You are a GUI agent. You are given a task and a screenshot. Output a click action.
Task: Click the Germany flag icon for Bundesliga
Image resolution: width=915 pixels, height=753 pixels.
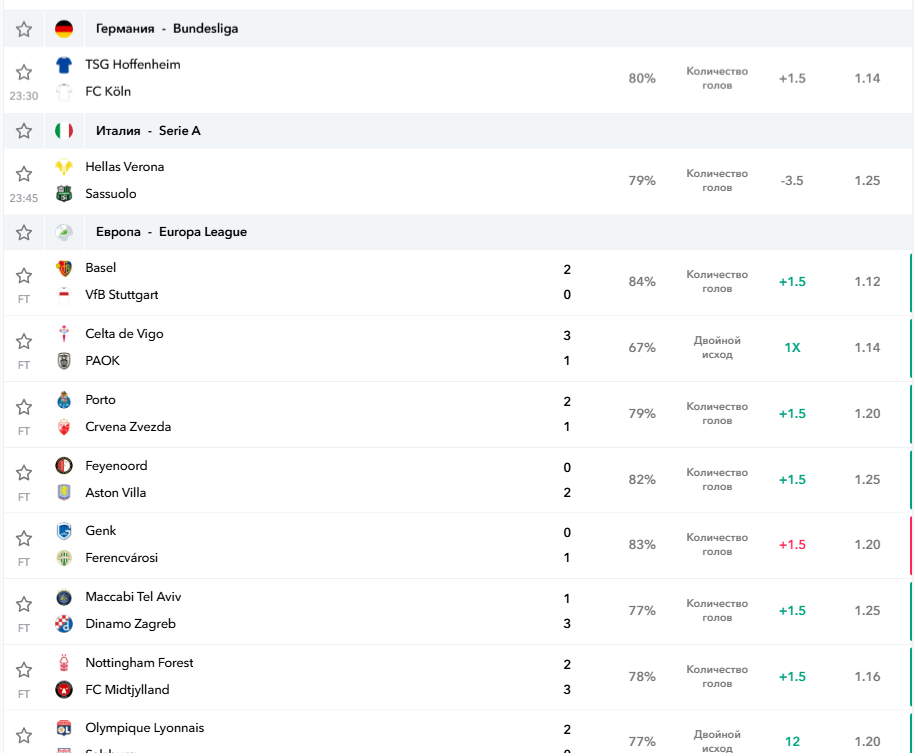[64, 29]
